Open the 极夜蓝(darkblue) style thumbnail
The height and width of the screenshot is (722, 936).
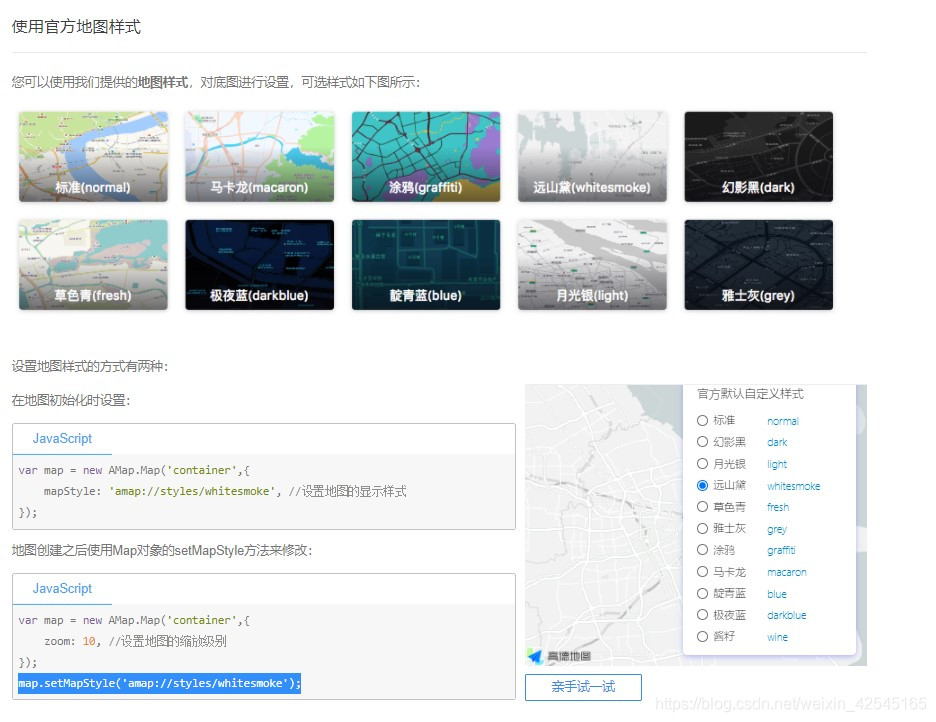point(260,264)
